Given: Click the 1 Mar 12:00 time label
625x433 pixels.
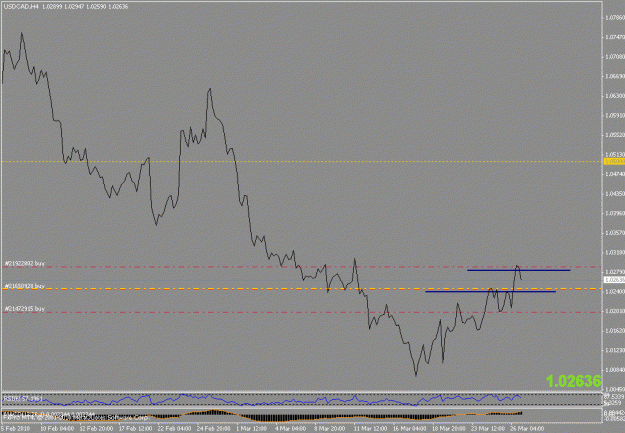Looking at the screenshot, I should tap(253, 429).
